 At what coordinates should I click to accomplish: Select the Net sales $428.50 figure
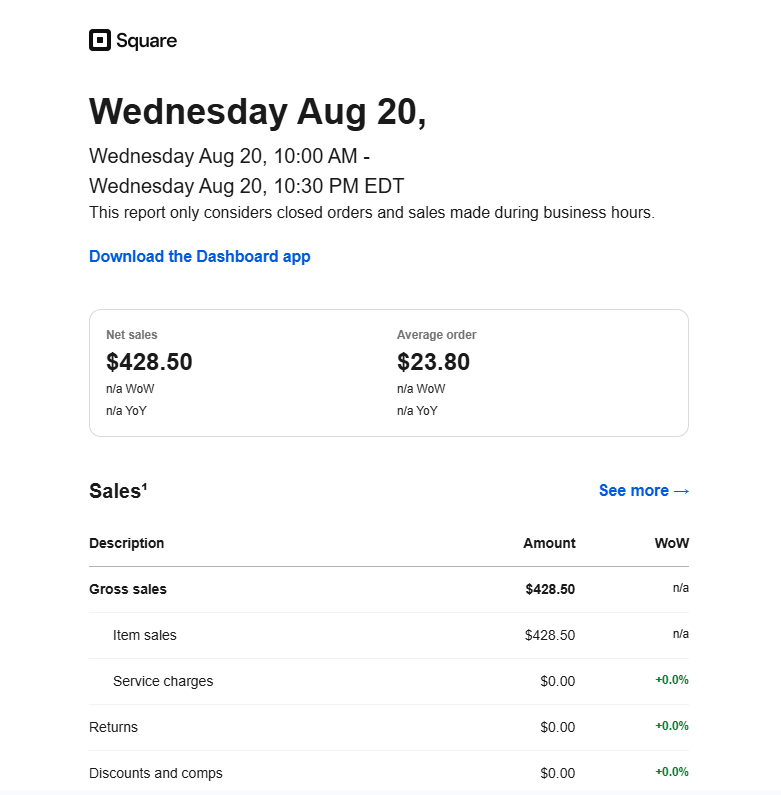(x=149, y=362)
